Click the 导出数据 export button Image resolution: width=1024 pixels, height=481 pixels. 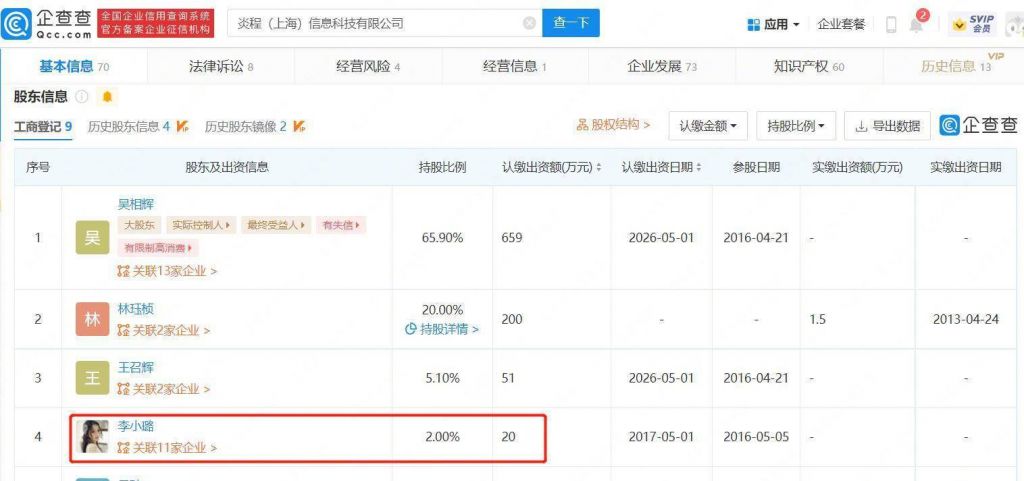pos(887,126)
